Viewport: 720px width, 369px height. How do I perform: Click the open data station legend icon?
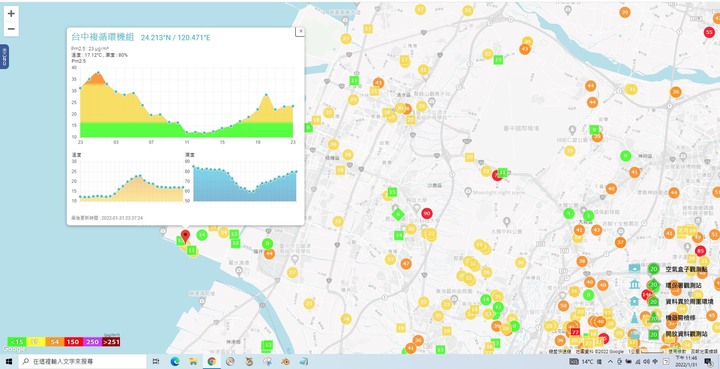[x=635, y=334]
